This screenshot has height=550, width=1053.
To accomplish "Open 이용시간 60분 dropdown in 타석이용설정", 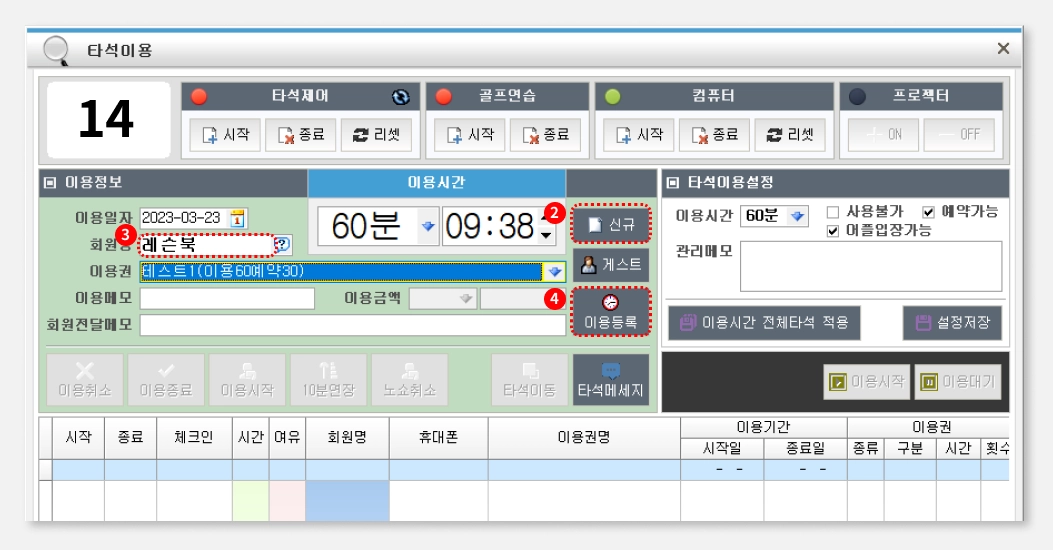I will (x=797, y=216).
